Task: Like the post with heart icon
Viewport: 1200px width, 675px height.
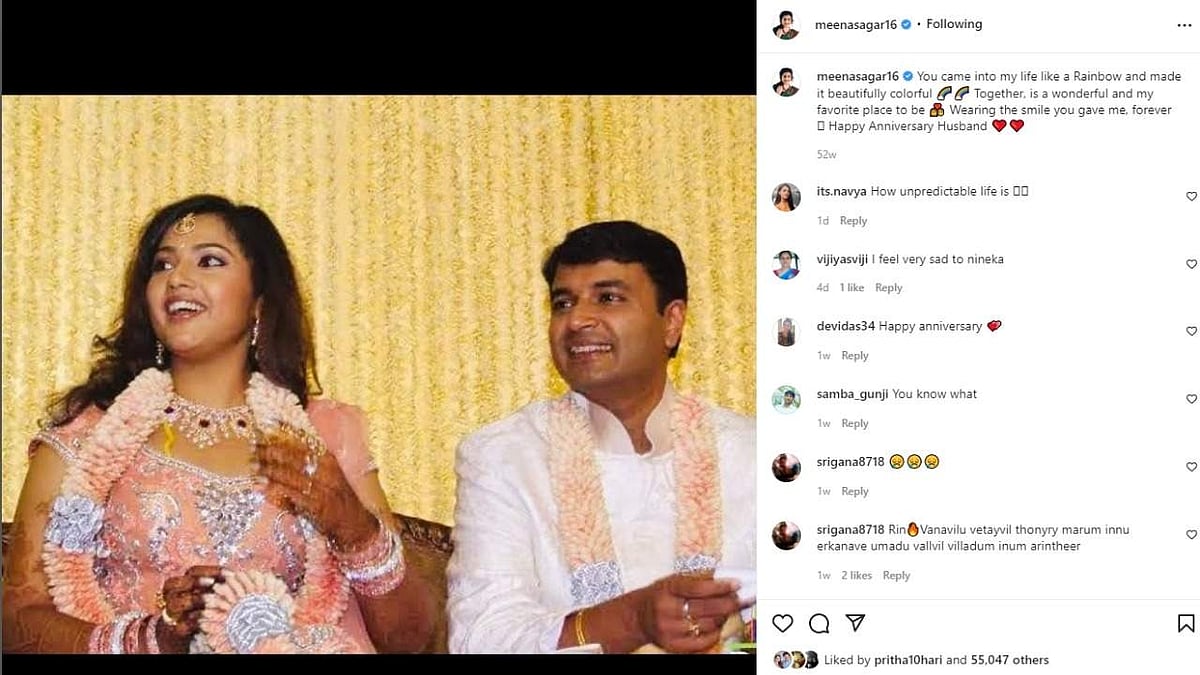Action: click(783, 624)
